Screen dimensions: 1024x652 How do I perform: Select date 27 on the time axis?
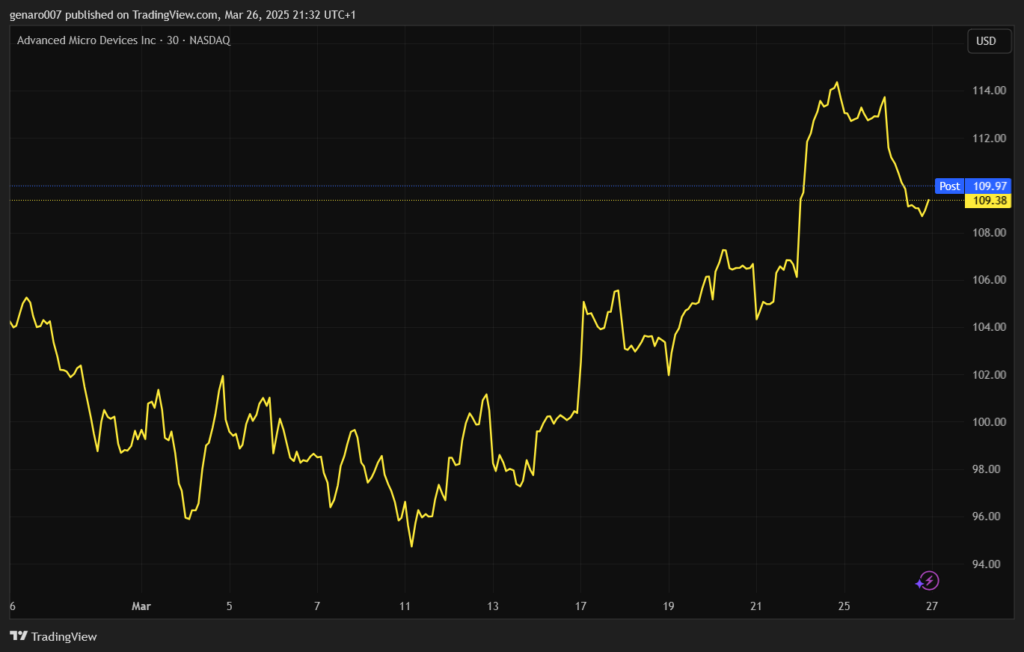tap(932, 606)
